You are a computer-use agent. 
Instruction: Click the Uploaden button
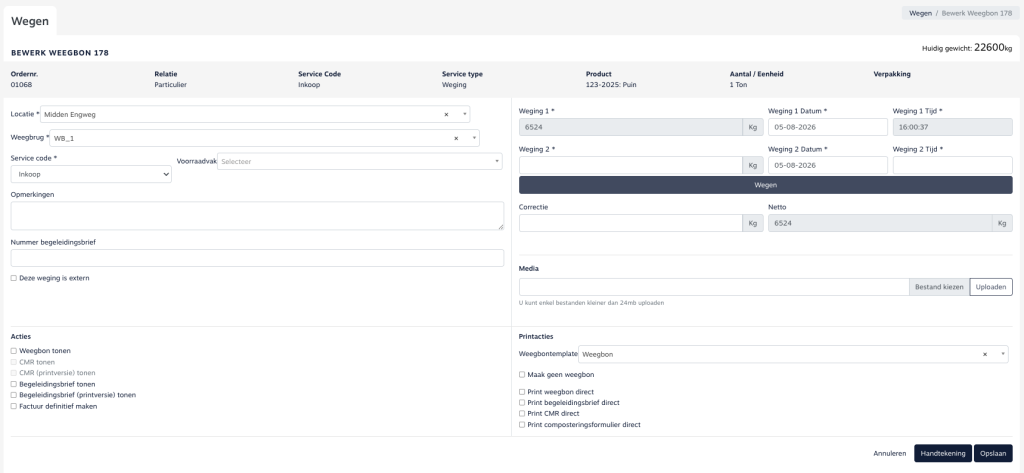pyautogui.click(x=991, y=287)
